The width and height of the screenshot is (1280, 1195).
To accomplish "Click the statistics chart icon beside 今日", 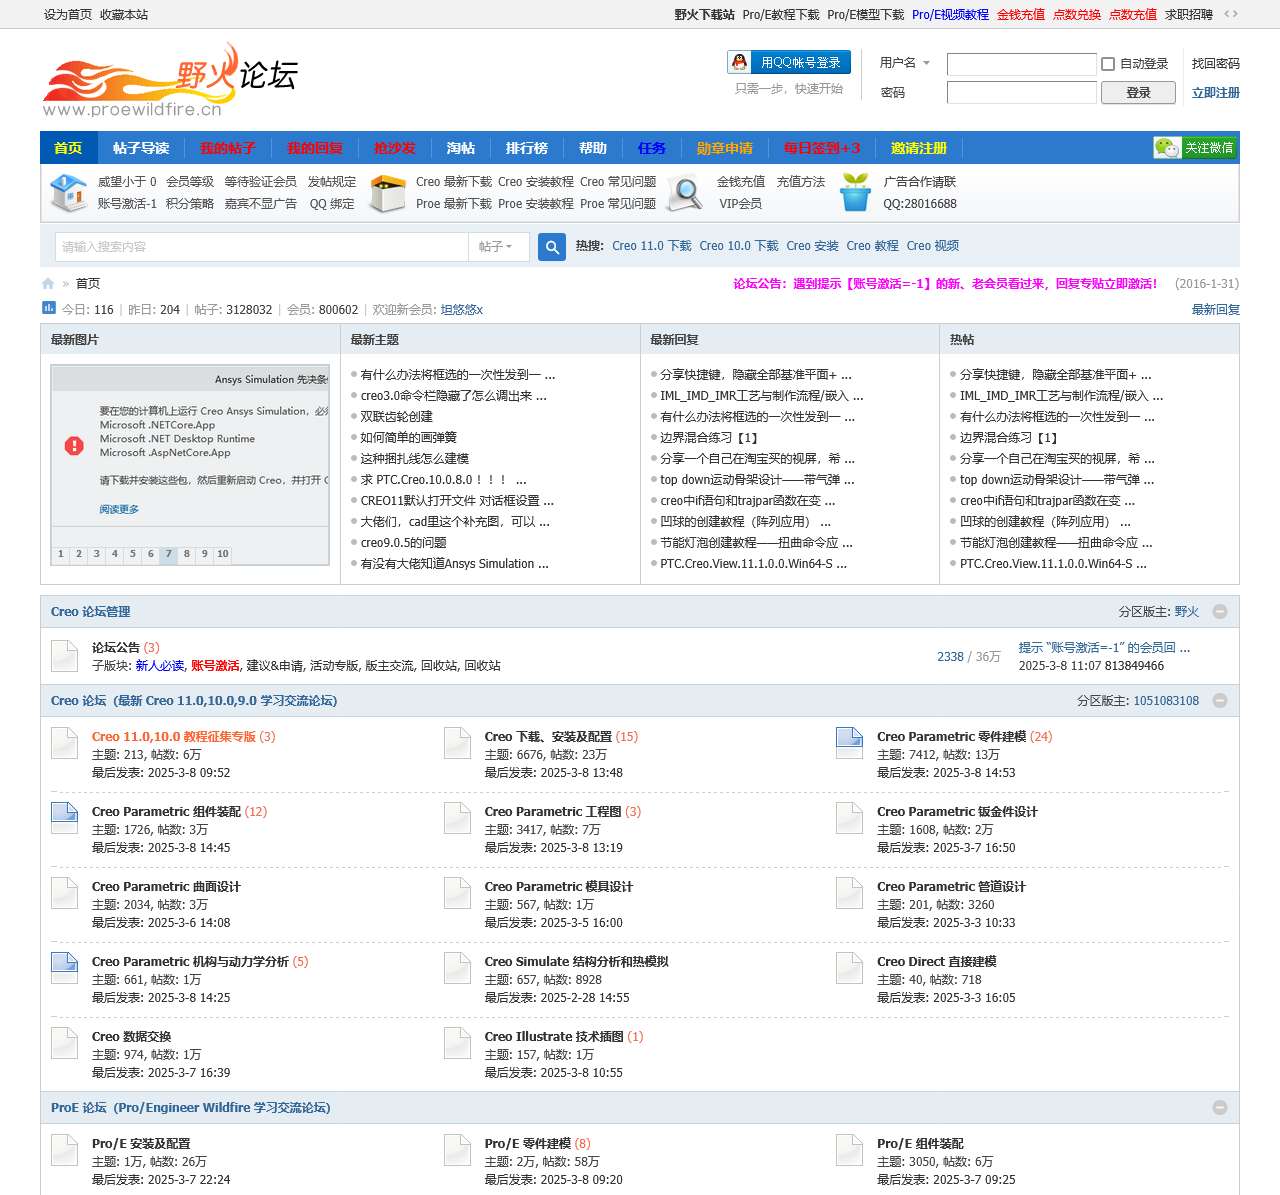I will [x=48, y=308].
